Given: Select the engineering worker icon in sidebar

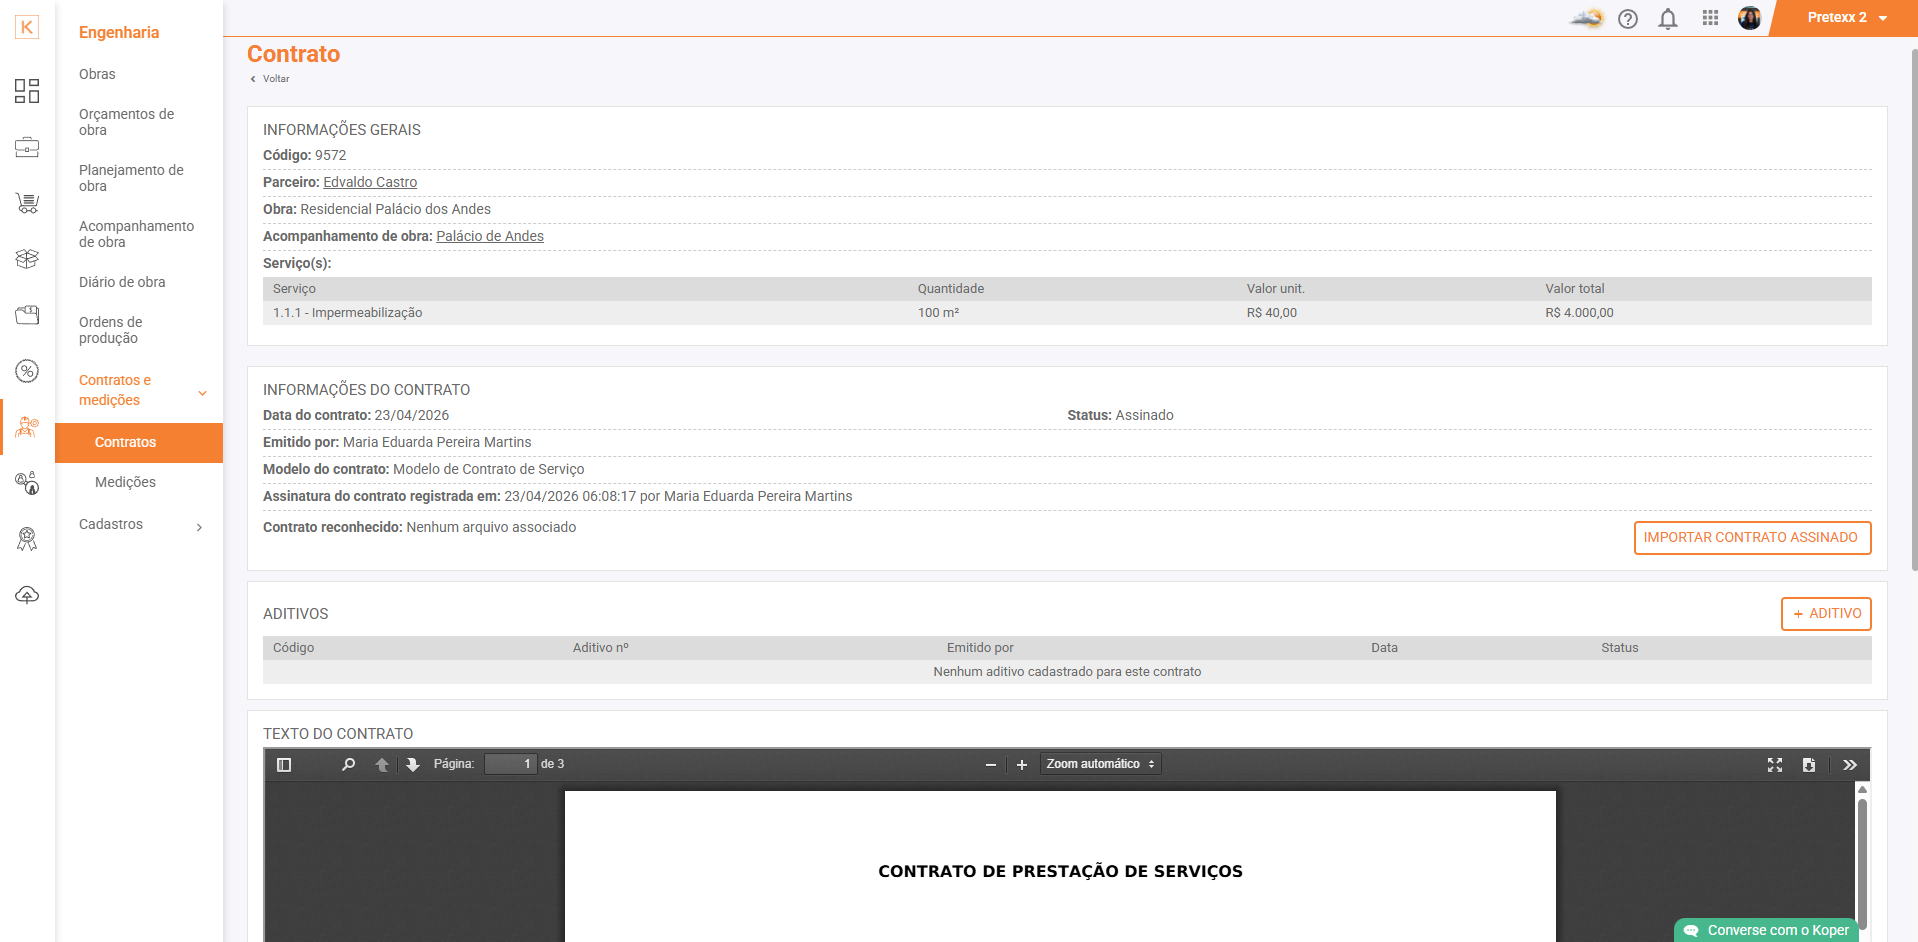Looking at the screenshot, I should click(27, 428).
